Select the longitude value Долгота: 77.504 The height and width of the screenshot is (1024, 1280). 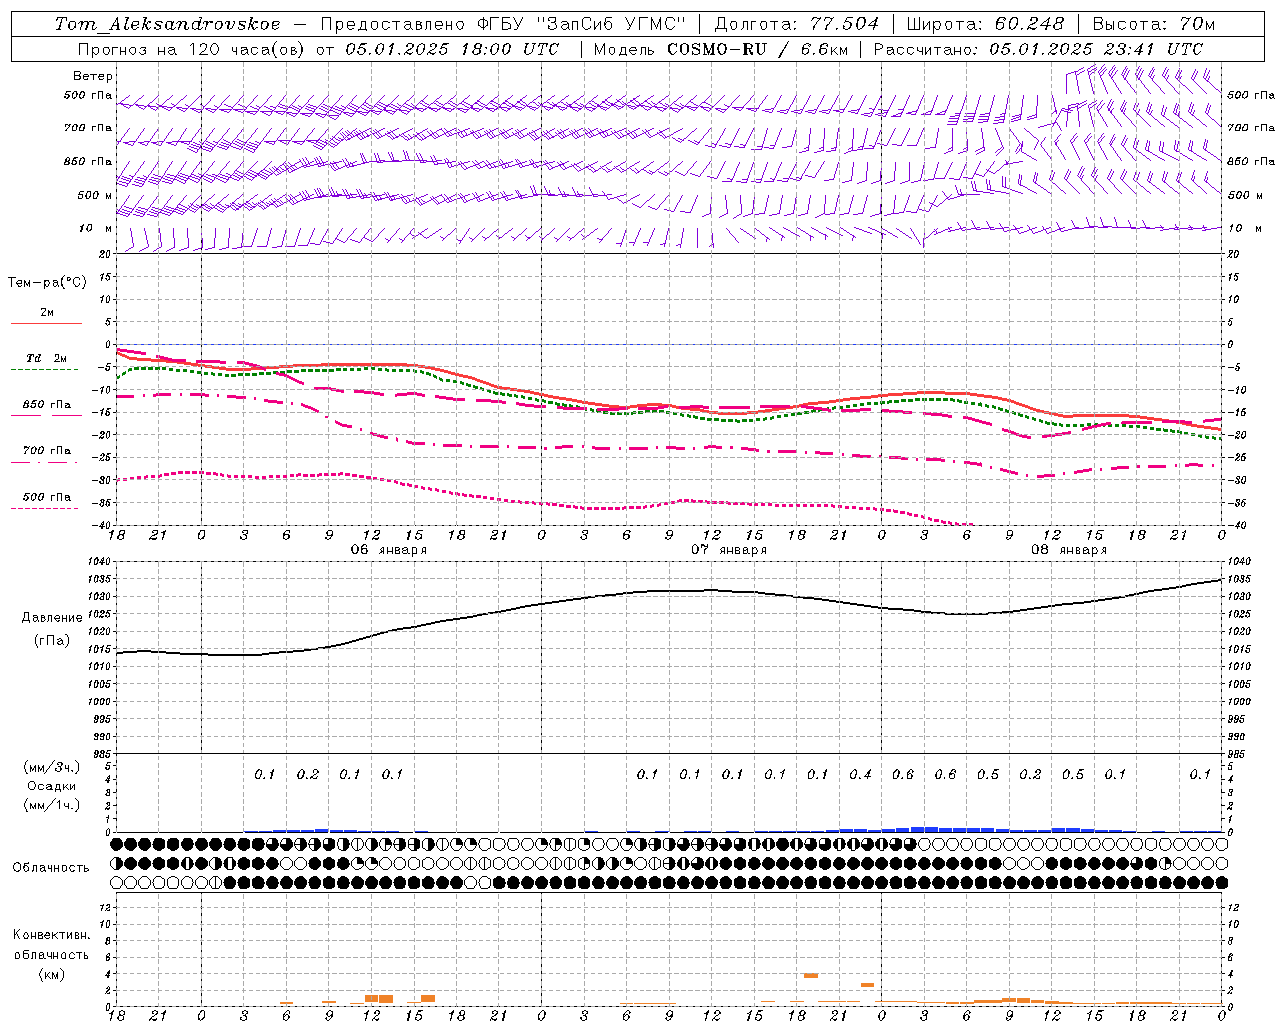[x=797, y=24]
